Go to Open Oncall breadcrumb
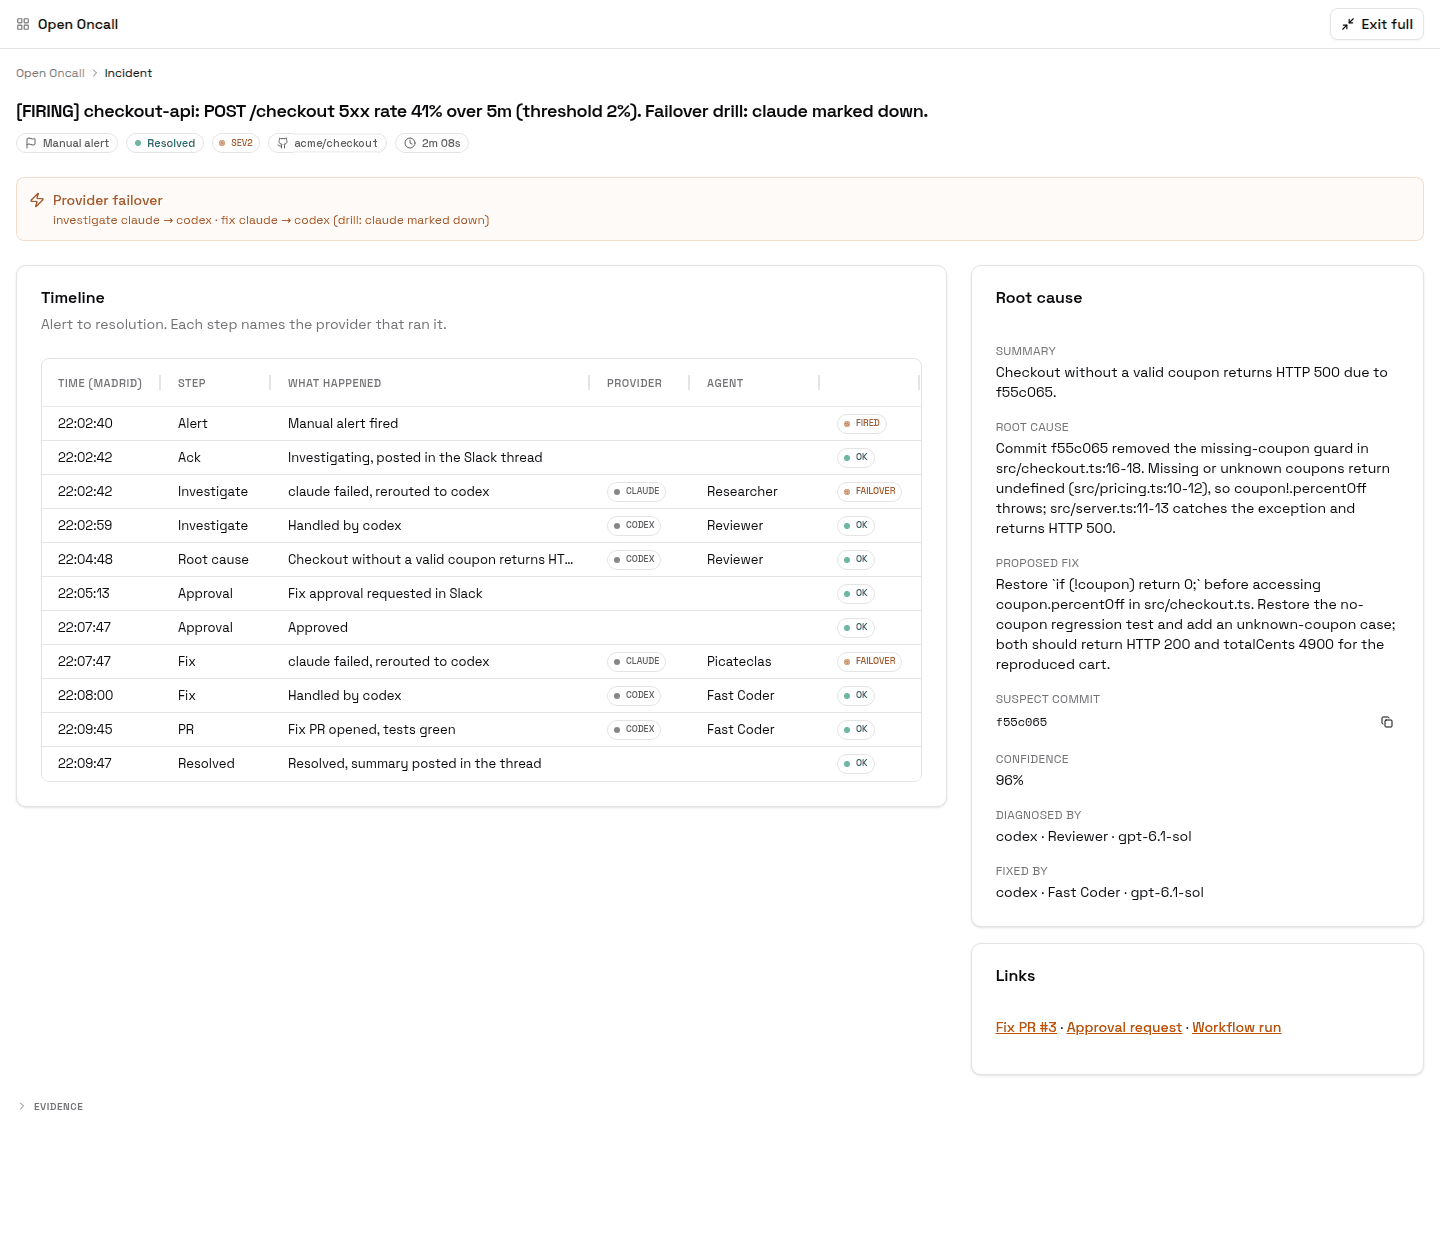Screen dimensions: 1440x1250 point(50,73)
